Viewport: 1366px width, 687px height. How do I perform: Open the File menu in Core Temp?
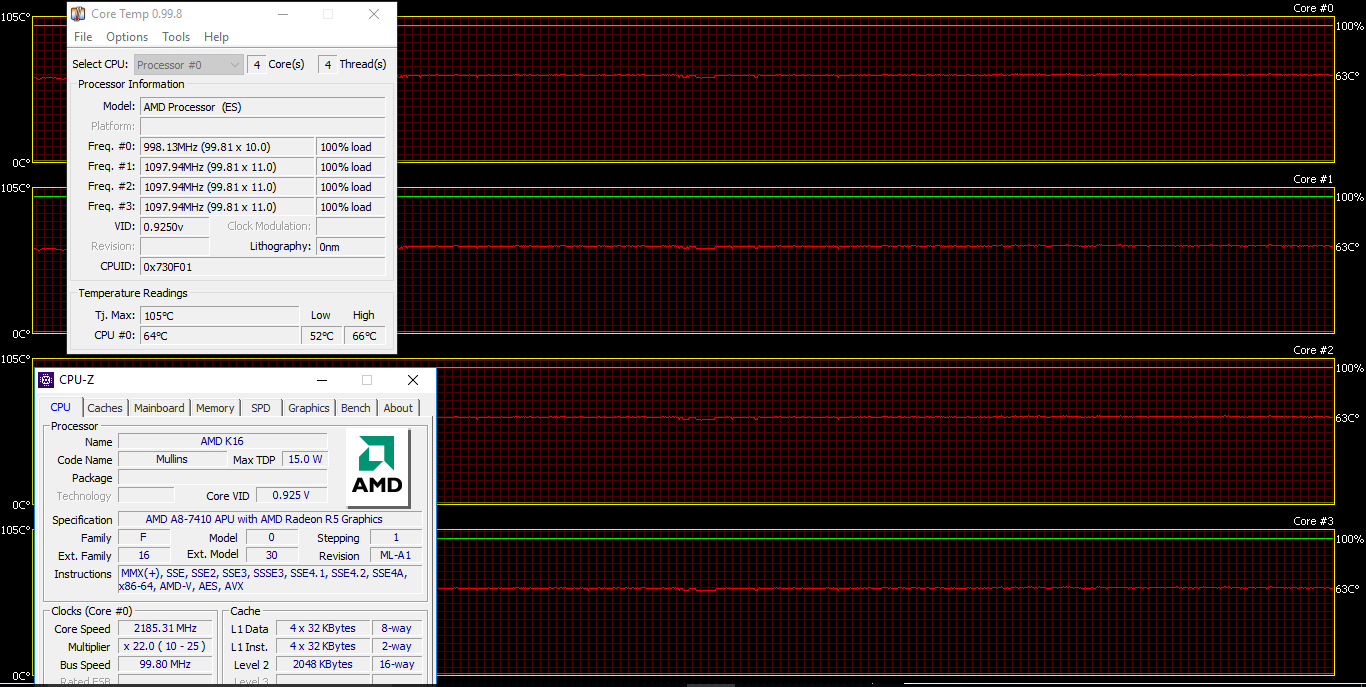pos(83,37)
